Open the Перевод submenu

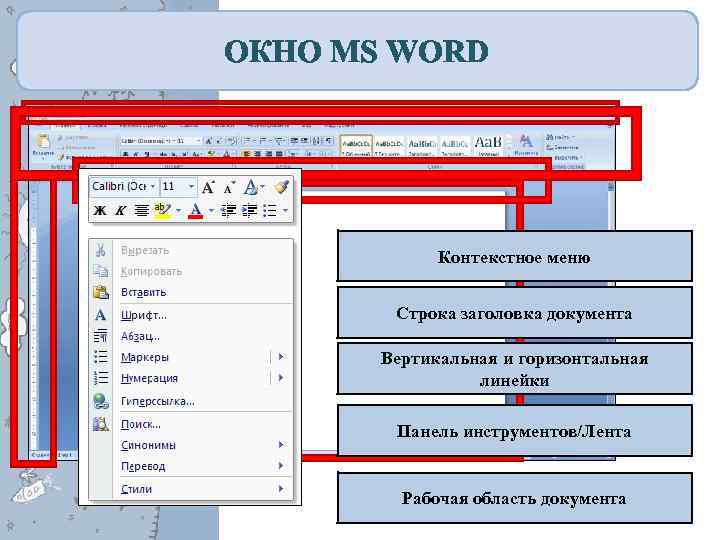pyautogui.click(x=191, y=466)
